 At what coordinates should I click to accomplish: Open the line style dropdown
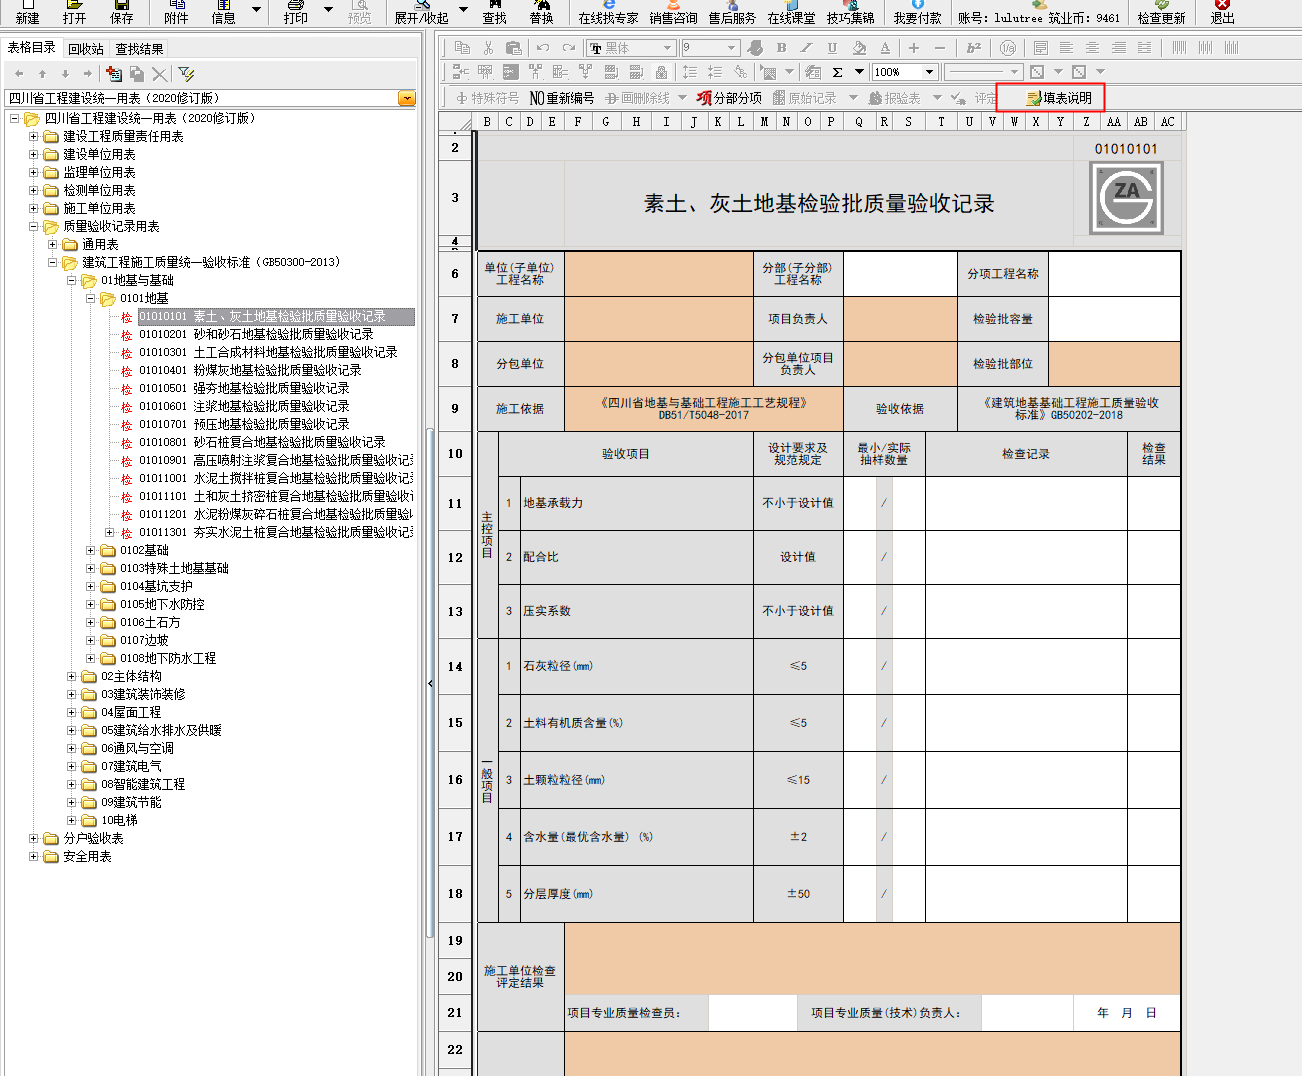pos(1014,72)
